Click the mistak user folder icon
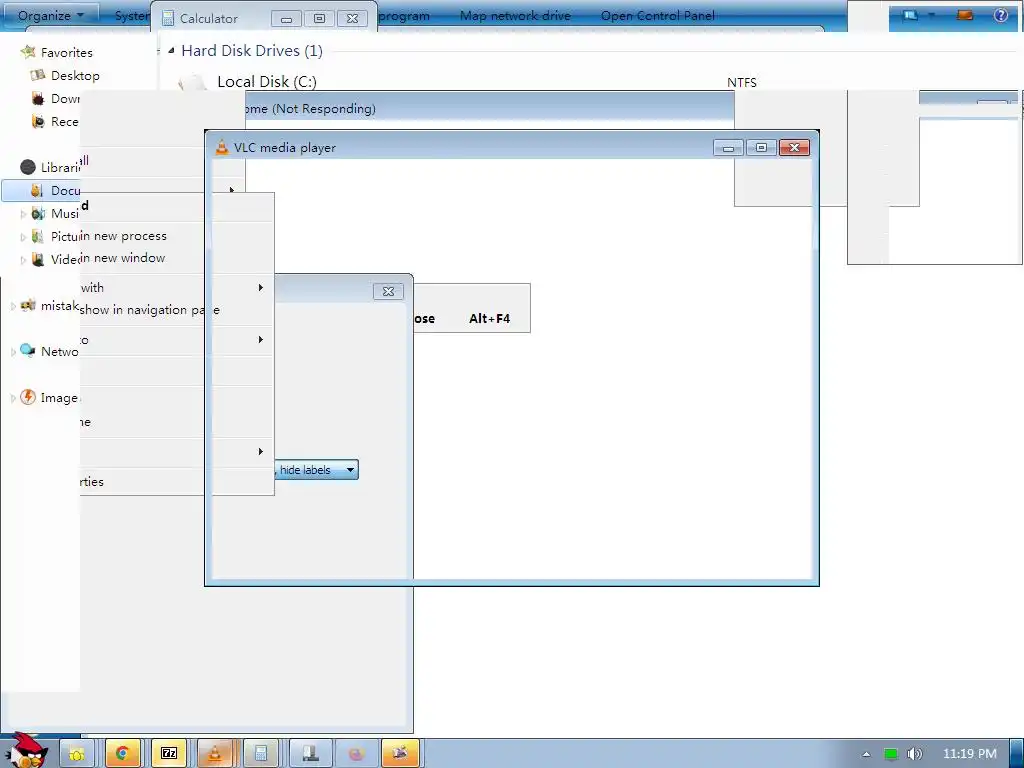Viewport: 1024px width, 768px height. pos(27,305)
